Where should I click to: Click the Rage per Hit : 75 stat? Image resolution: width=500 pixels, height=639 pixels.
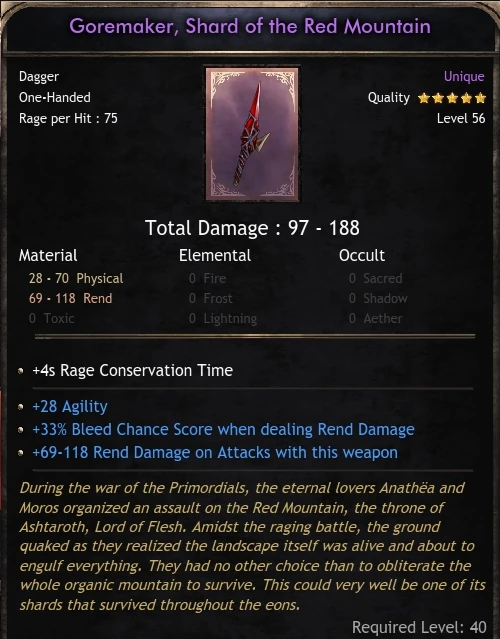click(68, 118)
